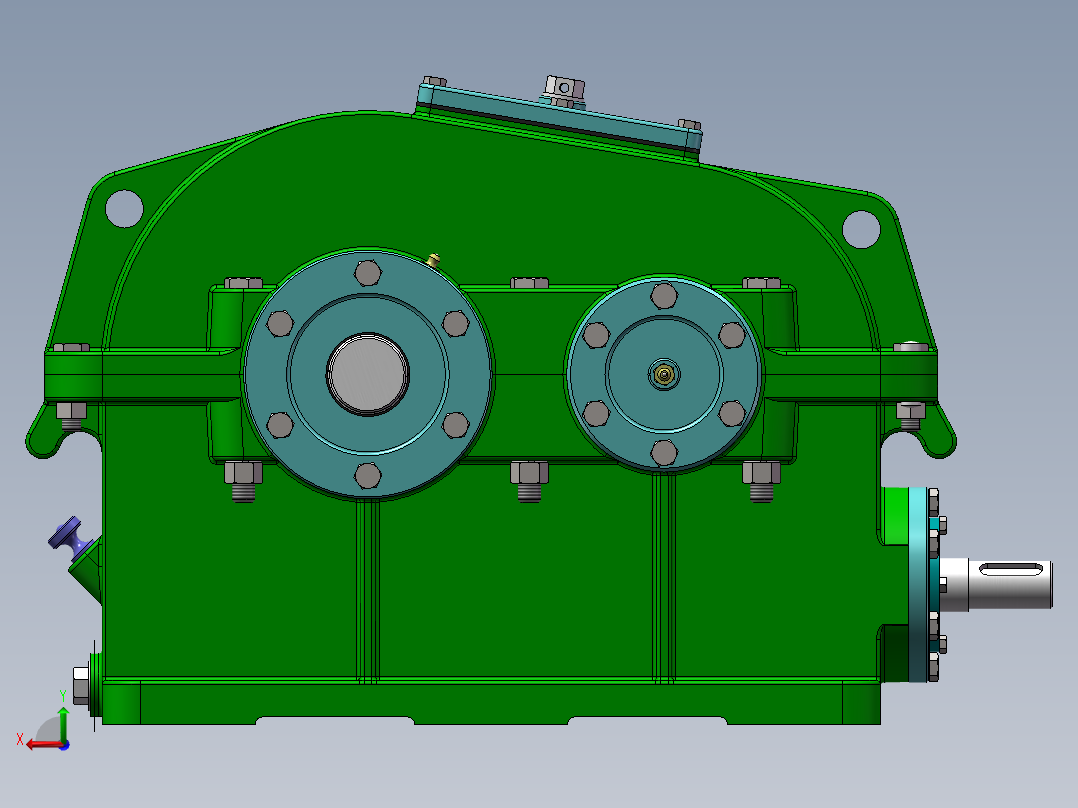Click the right lifting hole in the housing
Screen dimensions: 1078x808
[861, 226]
